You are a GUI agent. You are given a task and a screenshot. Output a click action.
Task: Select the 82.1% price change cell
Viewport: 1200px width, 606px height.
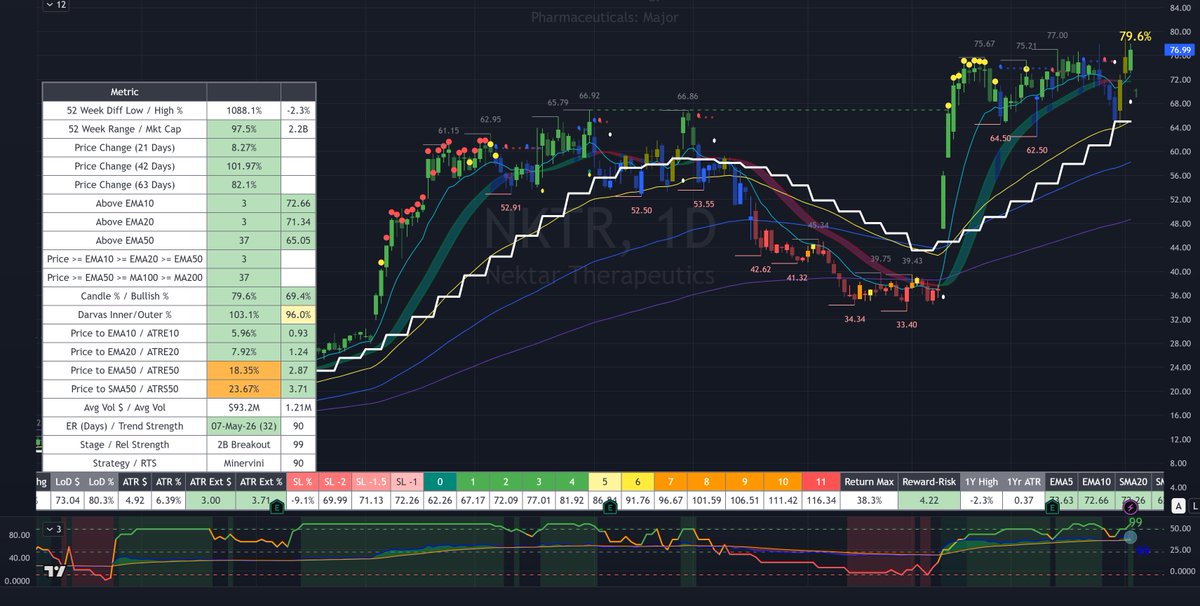[x=244, y=185]
